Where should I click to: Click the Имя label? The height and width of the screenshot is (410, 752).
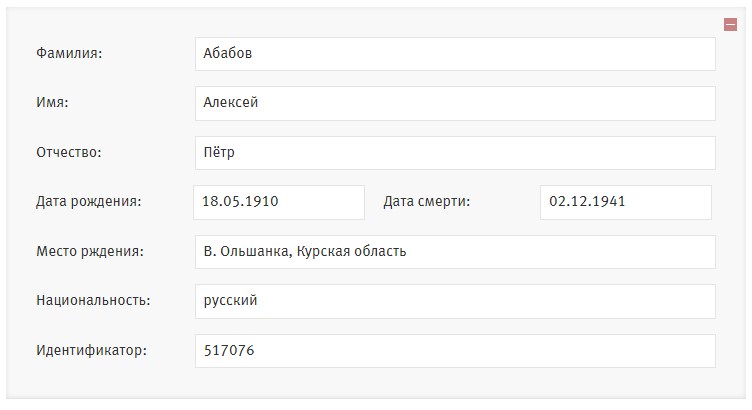point(52,103)
